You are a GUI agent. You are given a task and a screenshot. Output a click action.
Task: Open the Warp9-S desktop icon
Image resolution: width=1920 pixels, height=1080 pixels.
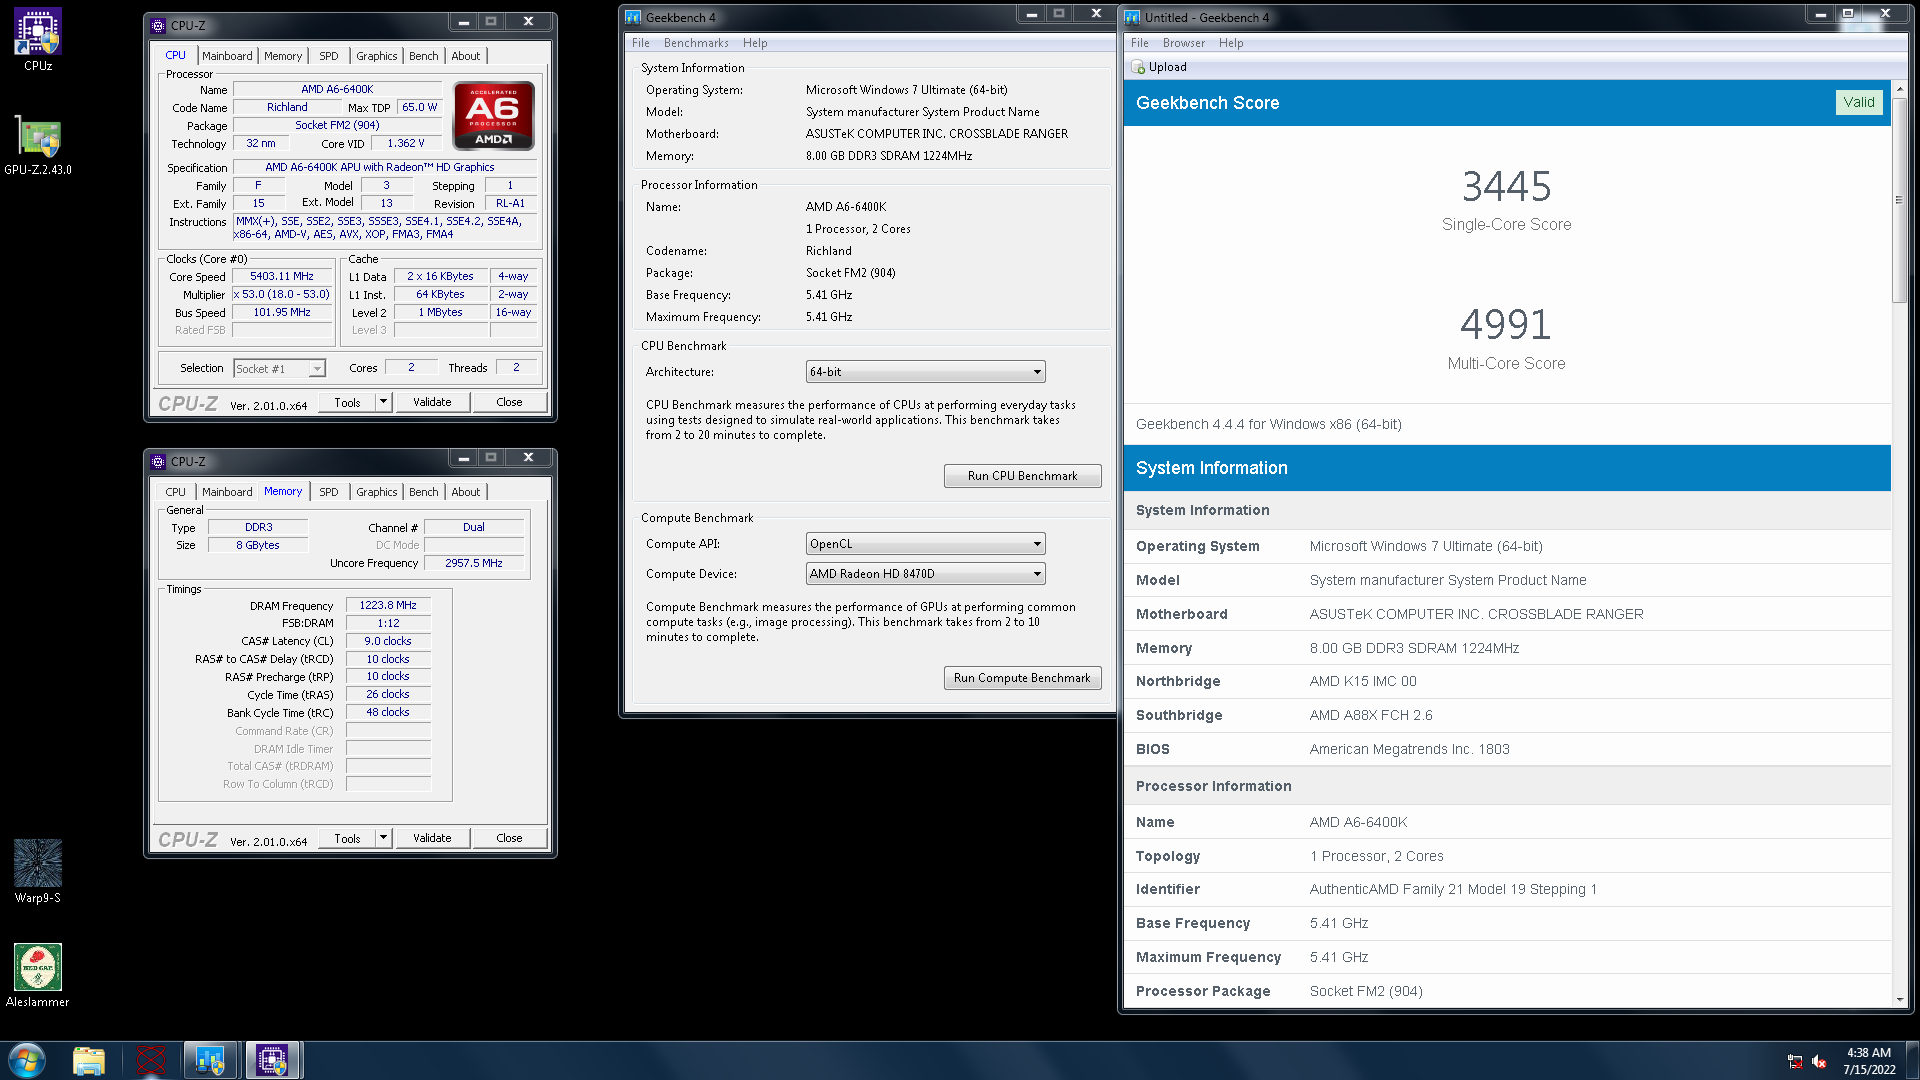coord(38,871)
